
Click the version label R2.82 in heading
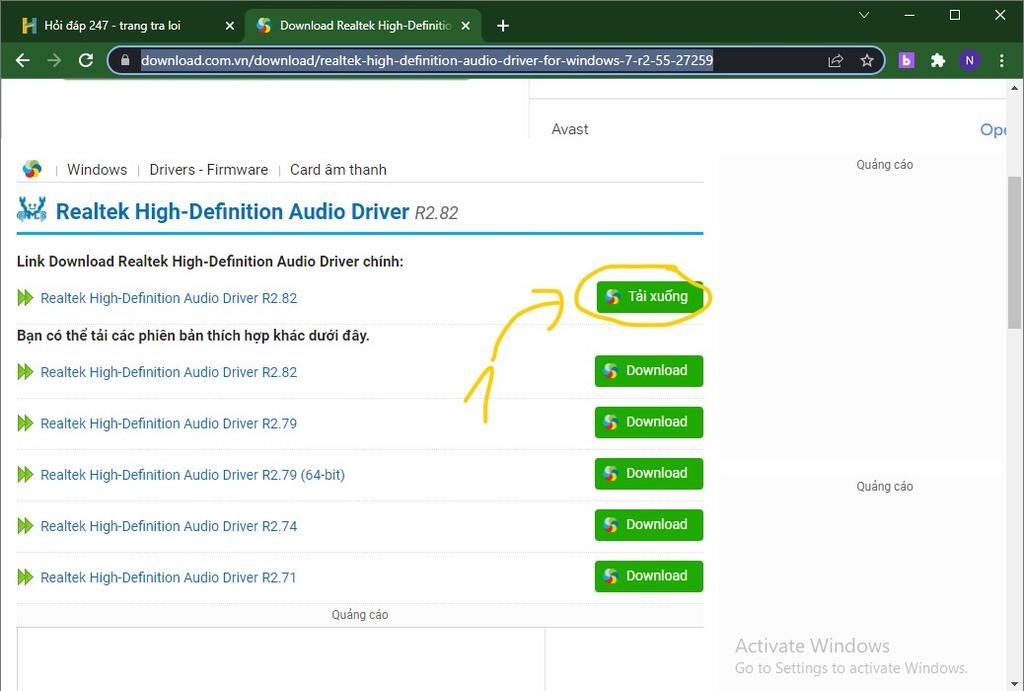436,213
